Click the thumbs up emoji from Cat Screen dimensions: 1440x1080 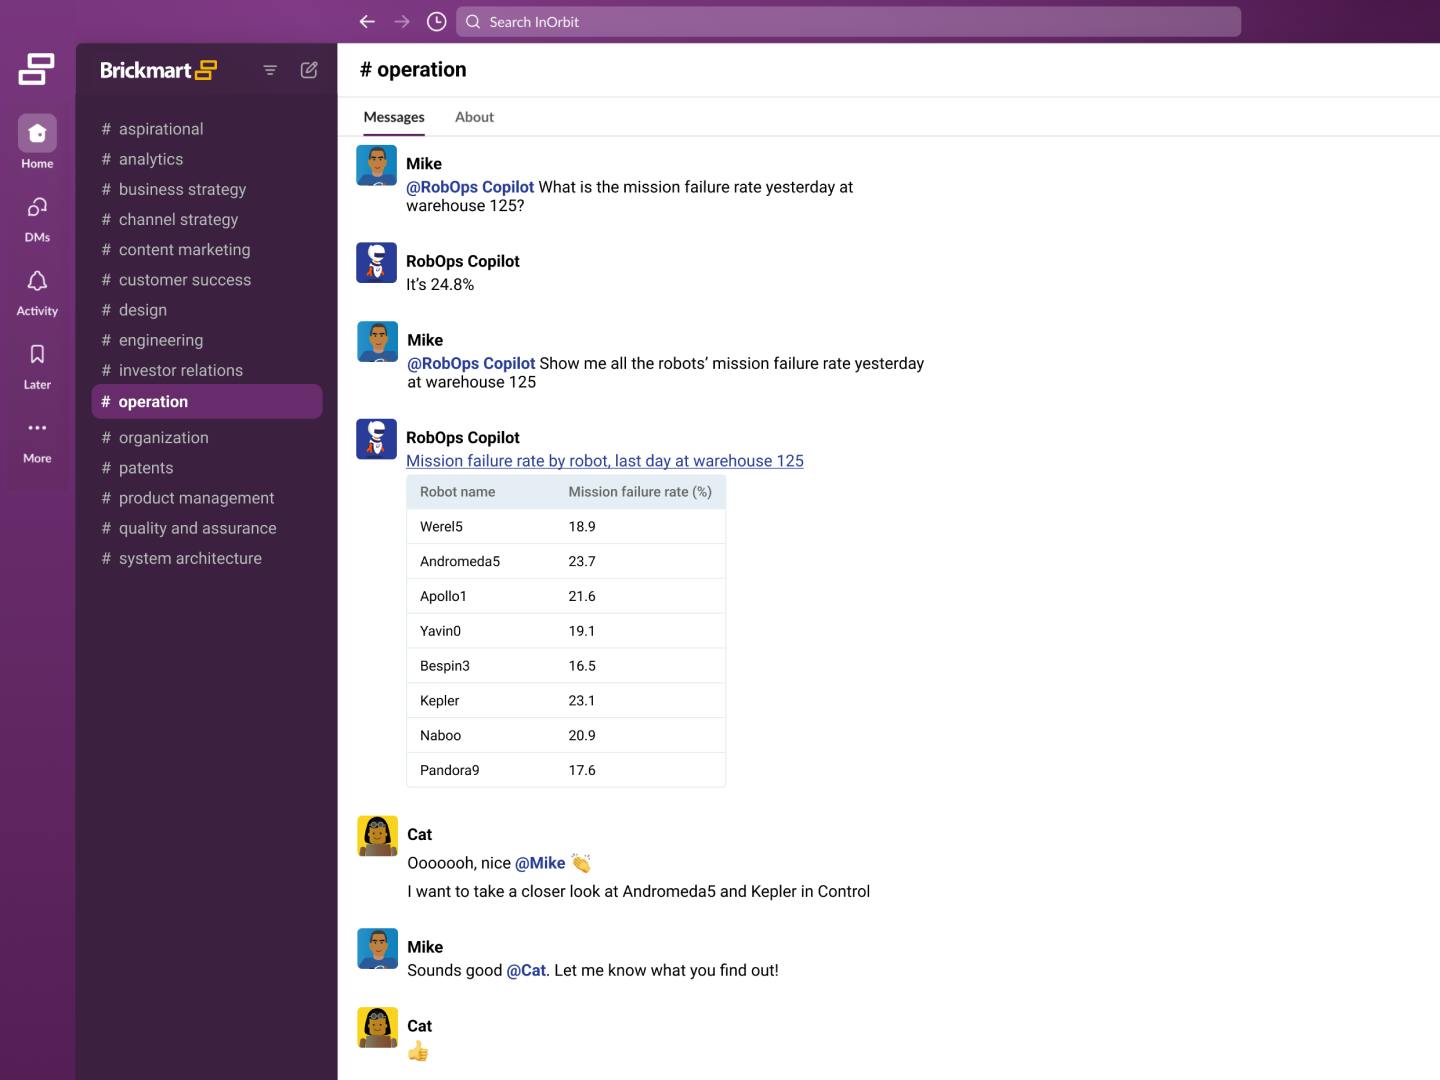418,1051
